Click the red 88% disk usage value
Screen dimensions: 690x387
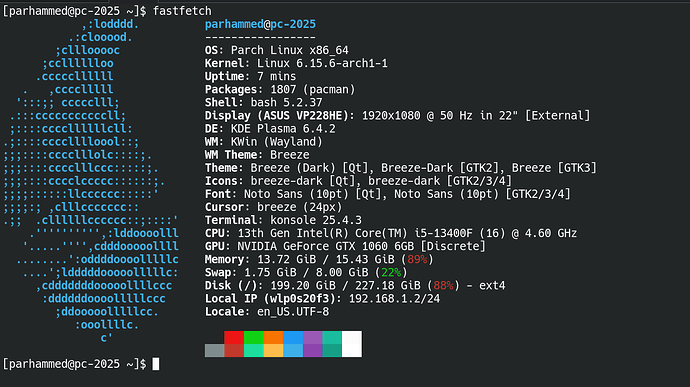(443, 286)
